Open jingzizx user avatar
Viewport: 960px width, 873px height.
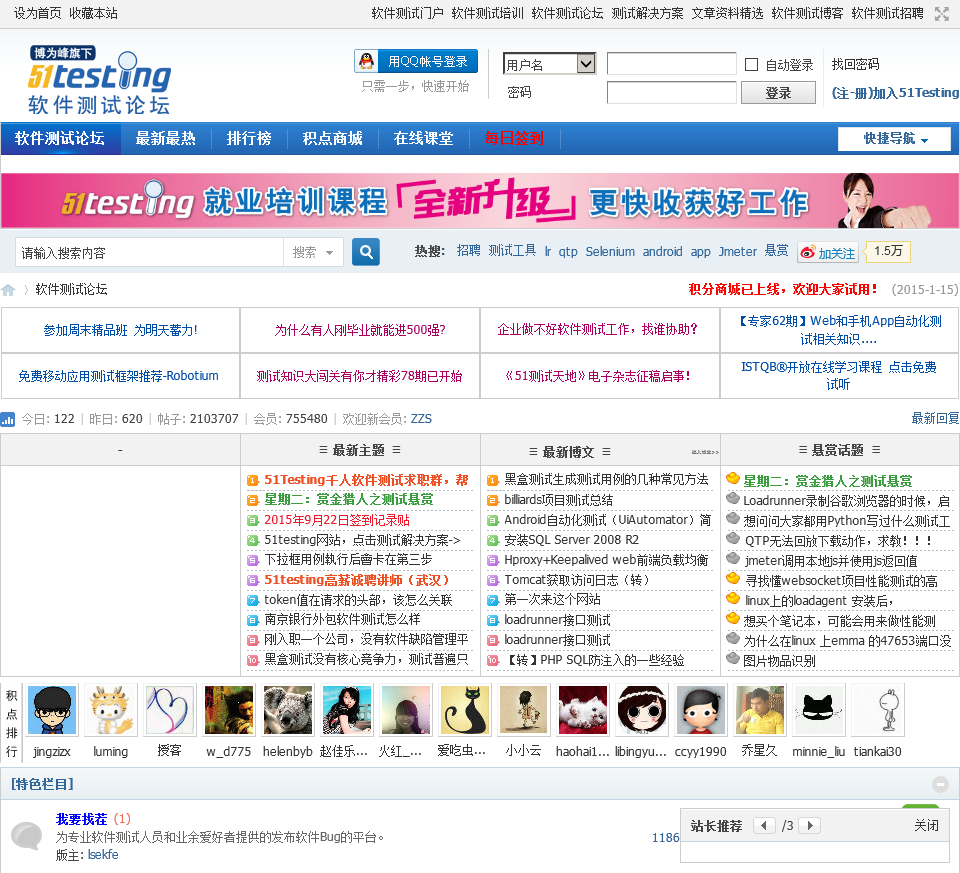pyautogui.click(x=52, y=710)
